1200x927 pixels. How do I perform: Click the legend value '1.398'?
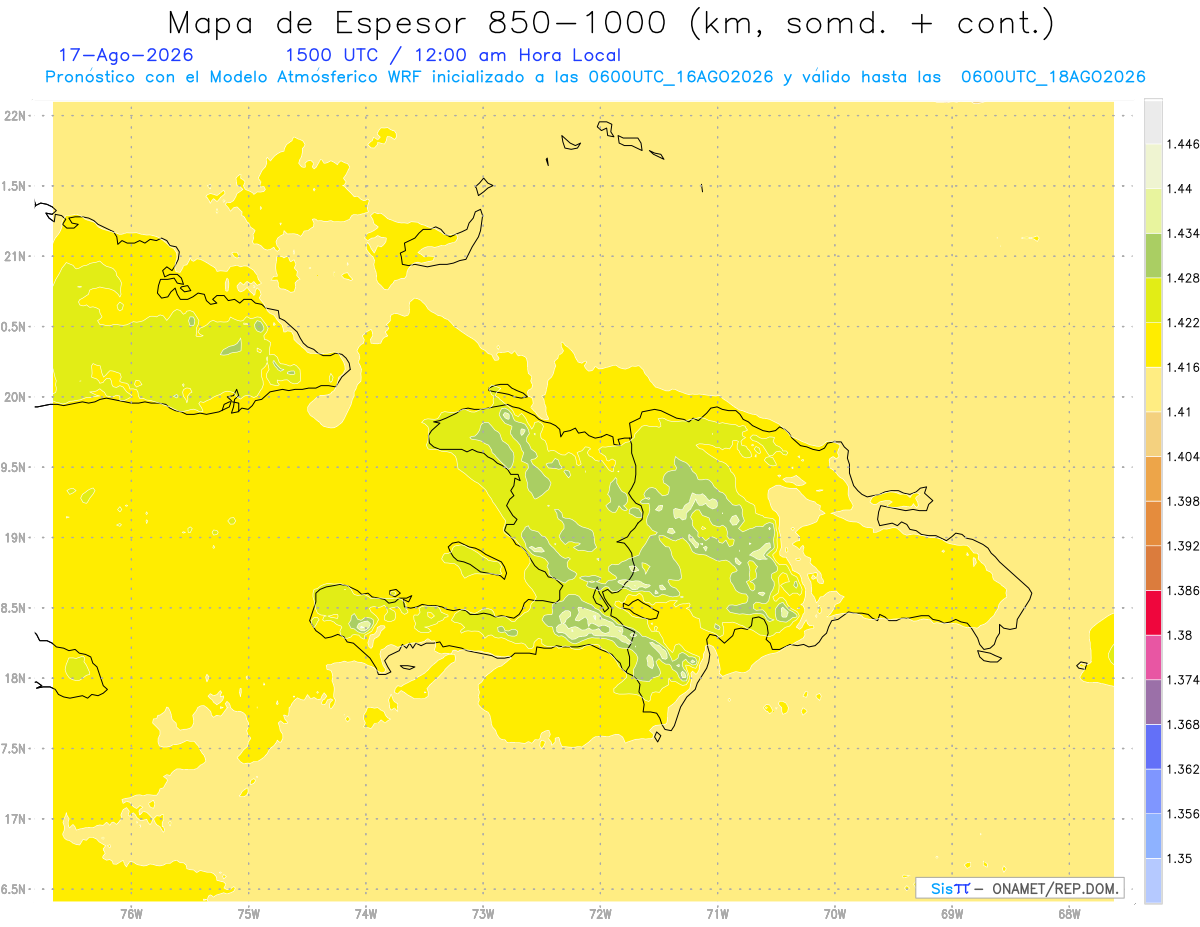point(1183,501)
